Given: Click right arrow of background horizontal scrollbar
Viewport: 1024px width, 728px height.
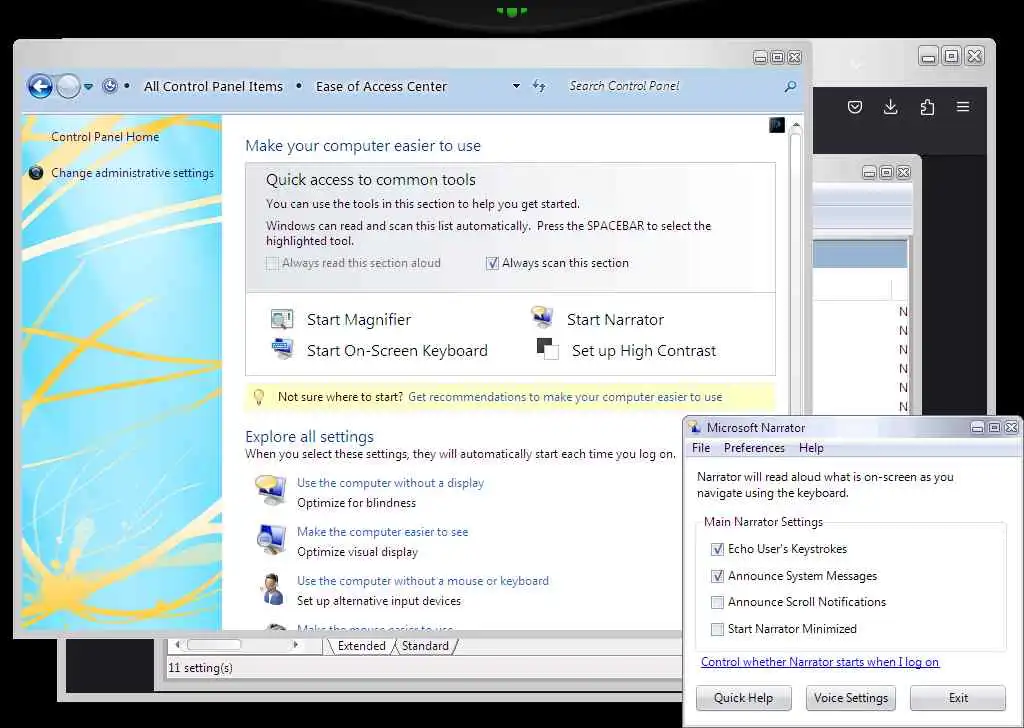Looking at the screenshot, I should click(296, 644).
